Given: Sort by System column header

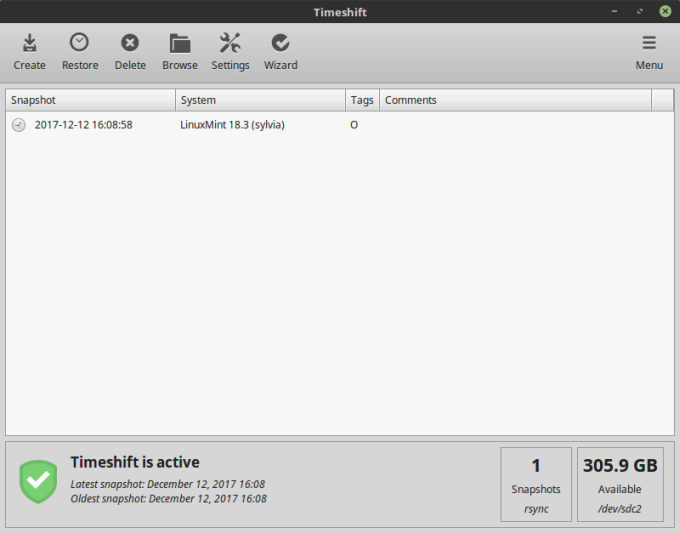Looking at the screenshot, I should tap(260, 100).
